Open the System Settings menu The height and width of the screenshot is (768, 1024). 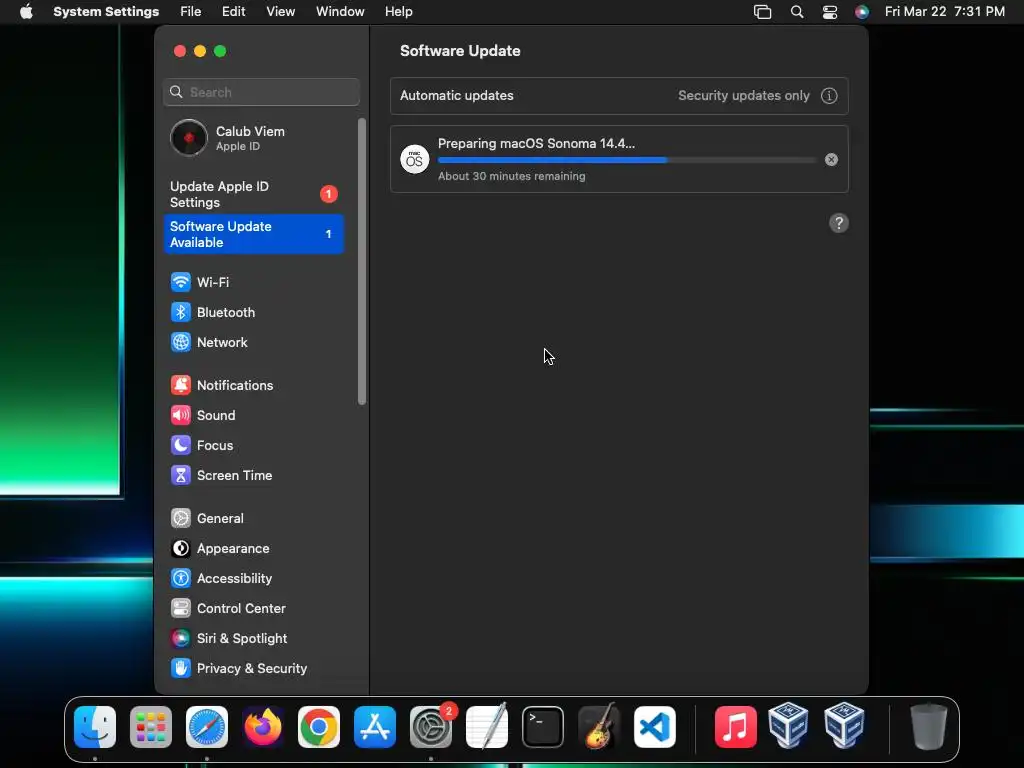(x=106, y=12)
